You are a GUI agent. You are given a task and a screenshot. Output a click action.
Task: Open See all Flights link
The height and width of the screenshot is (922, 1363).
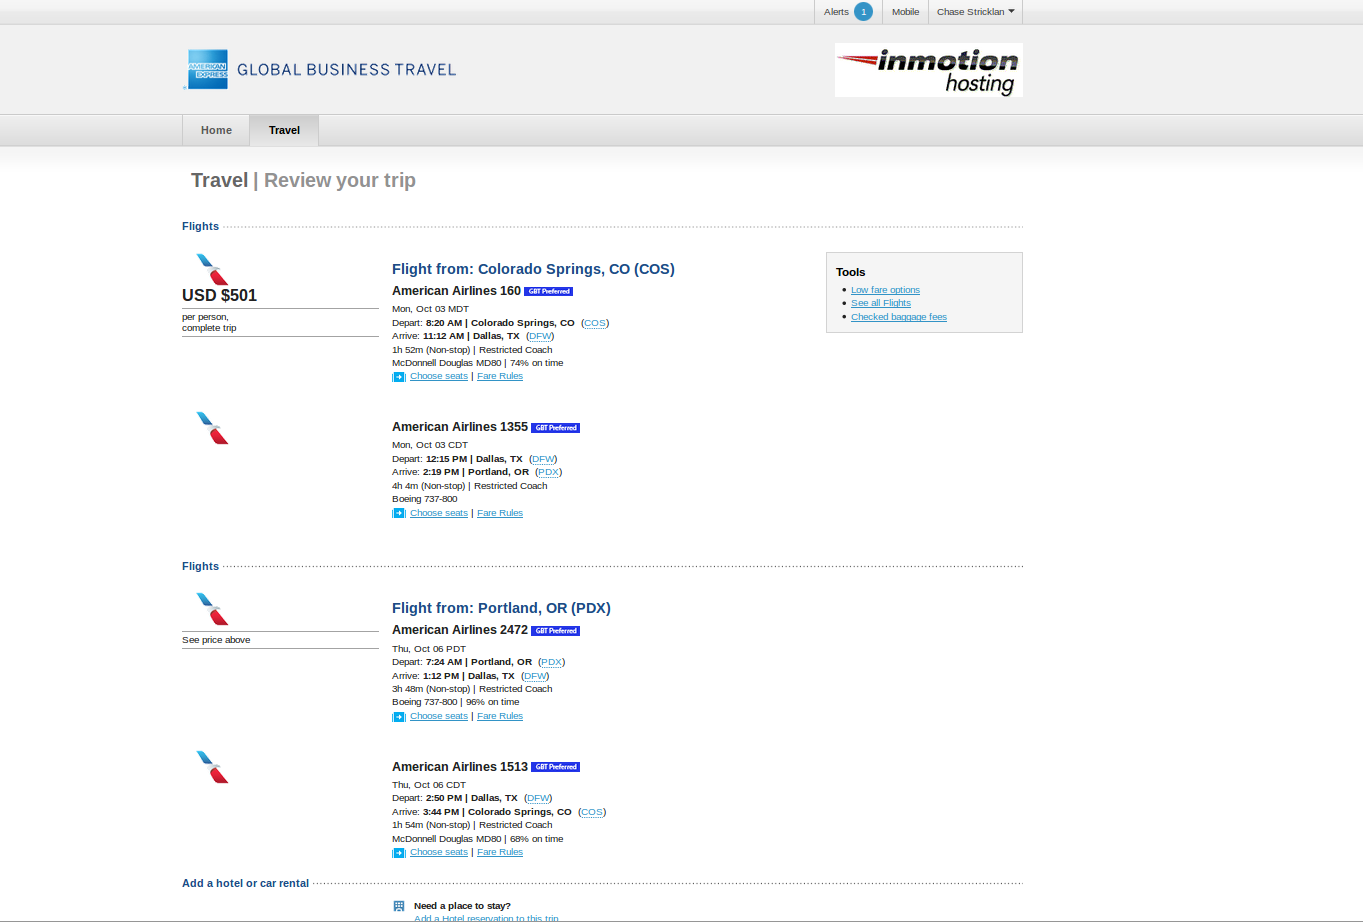881,303
